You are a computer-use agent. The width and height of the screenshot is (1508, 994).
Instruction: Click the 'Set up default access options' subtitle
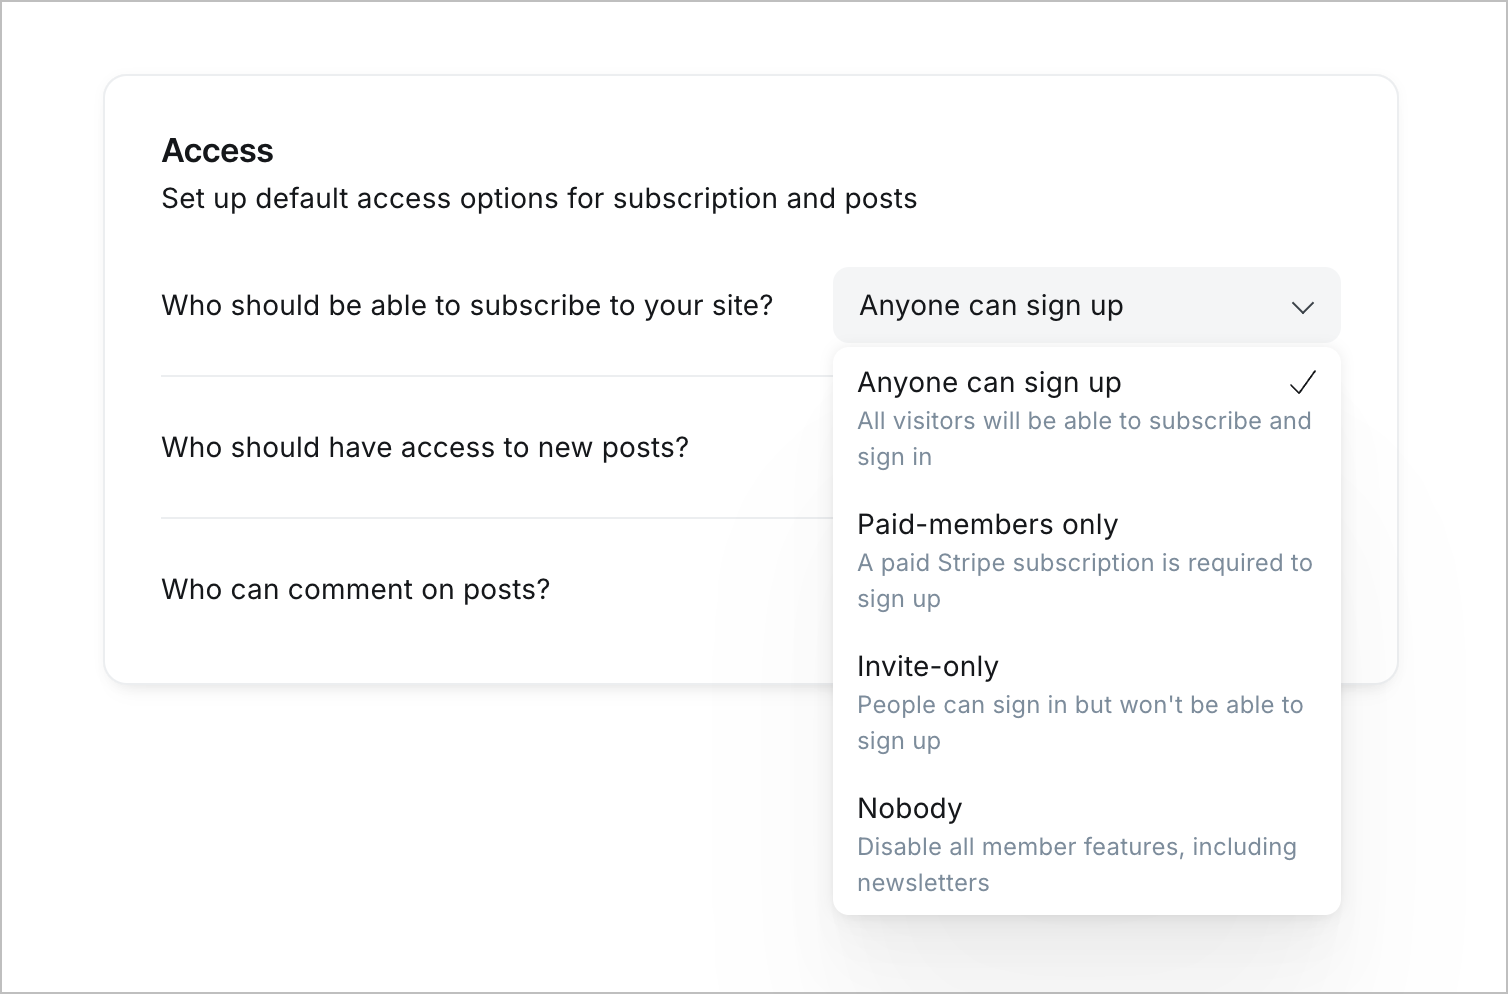[539, 199]
